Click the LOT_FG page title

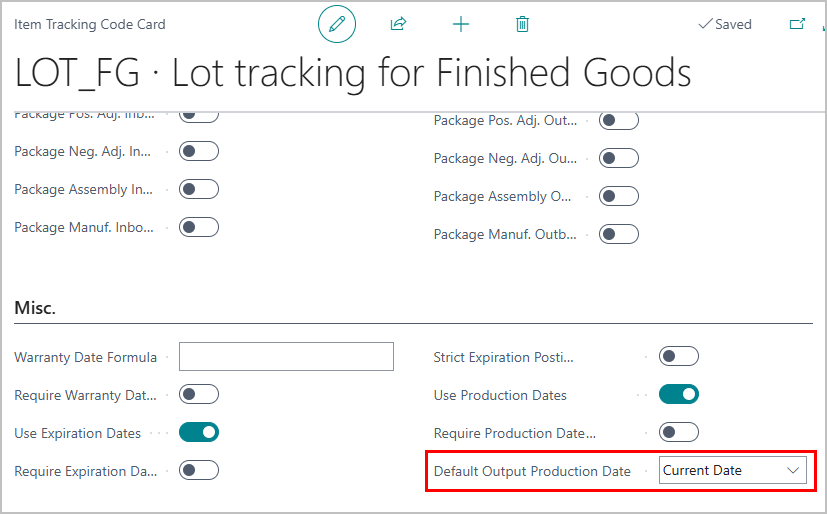pyautogui.click(x=353, y=73)
